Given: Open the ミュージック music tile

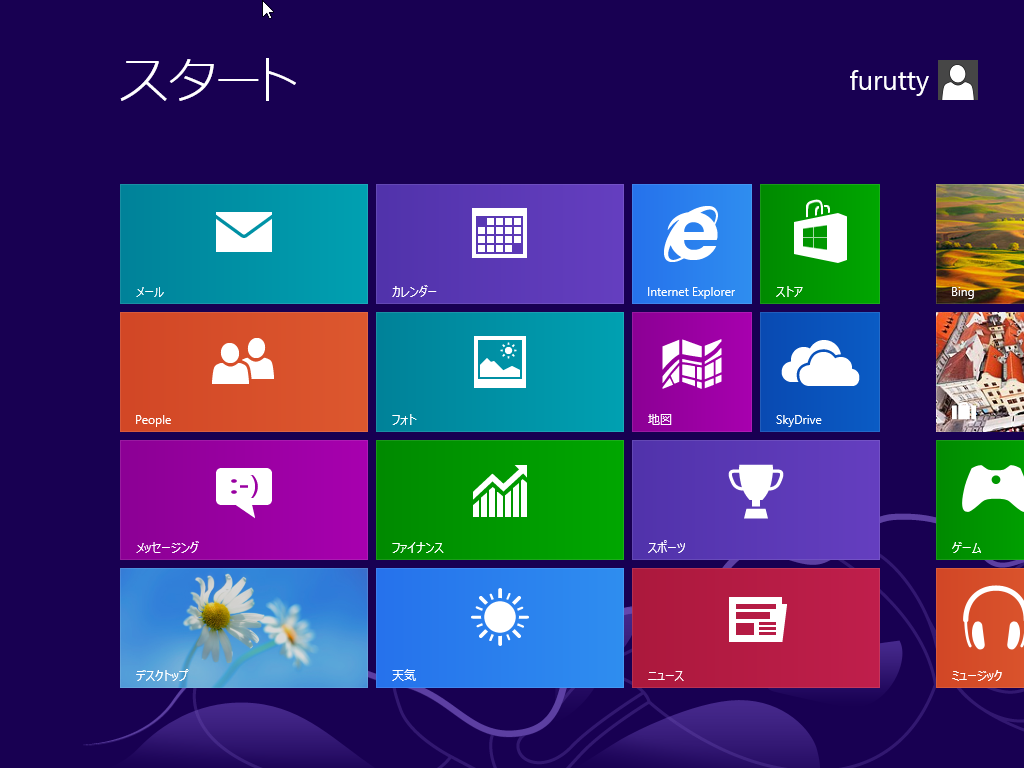Looking at the screenshot, I should tap(980, 628).
